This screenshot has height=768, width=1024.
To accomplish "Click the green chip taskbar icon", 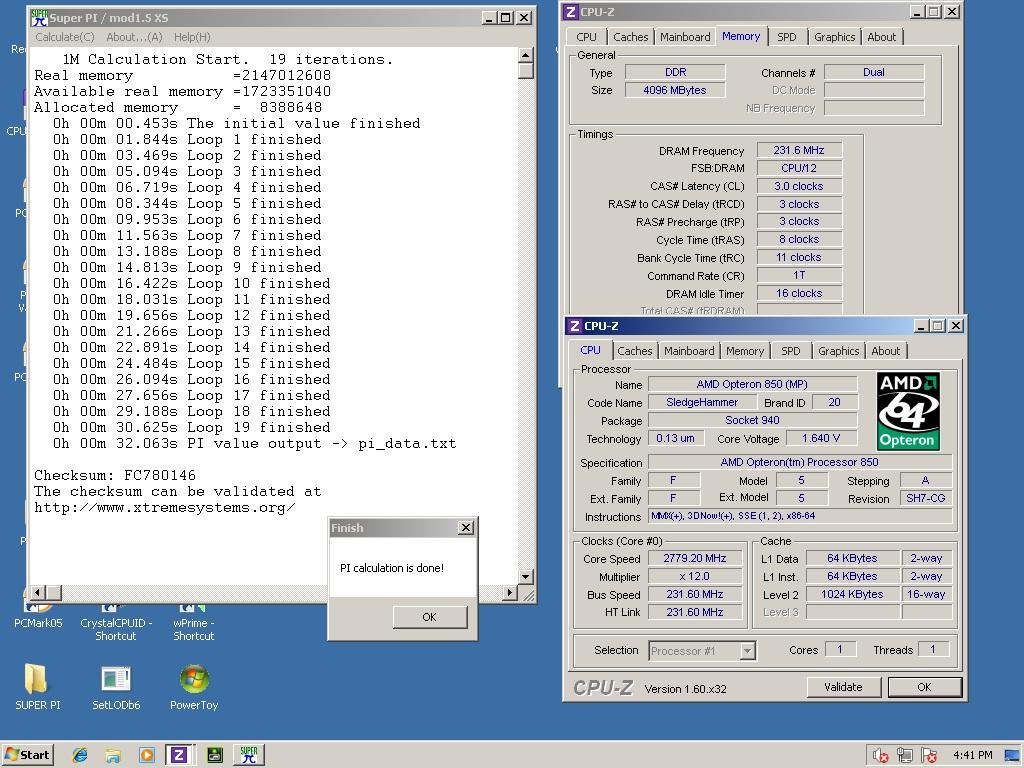I will click(214, 756).
